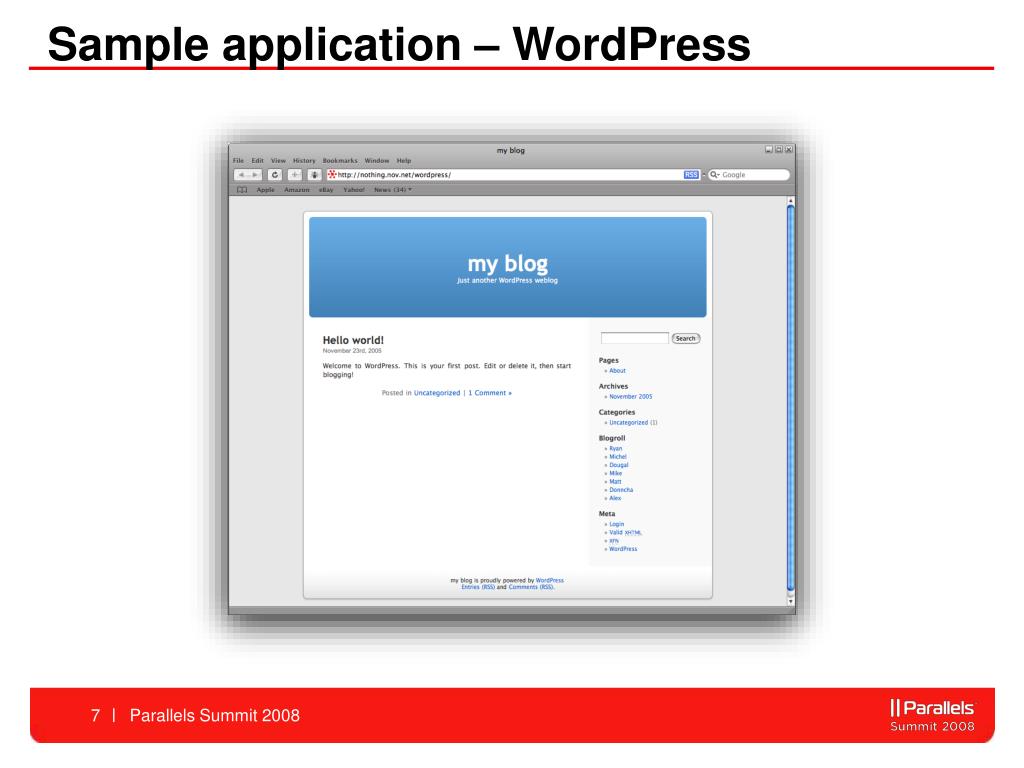Click the my blog header title
1024x768 pixels.
click(x=507, y=263)
